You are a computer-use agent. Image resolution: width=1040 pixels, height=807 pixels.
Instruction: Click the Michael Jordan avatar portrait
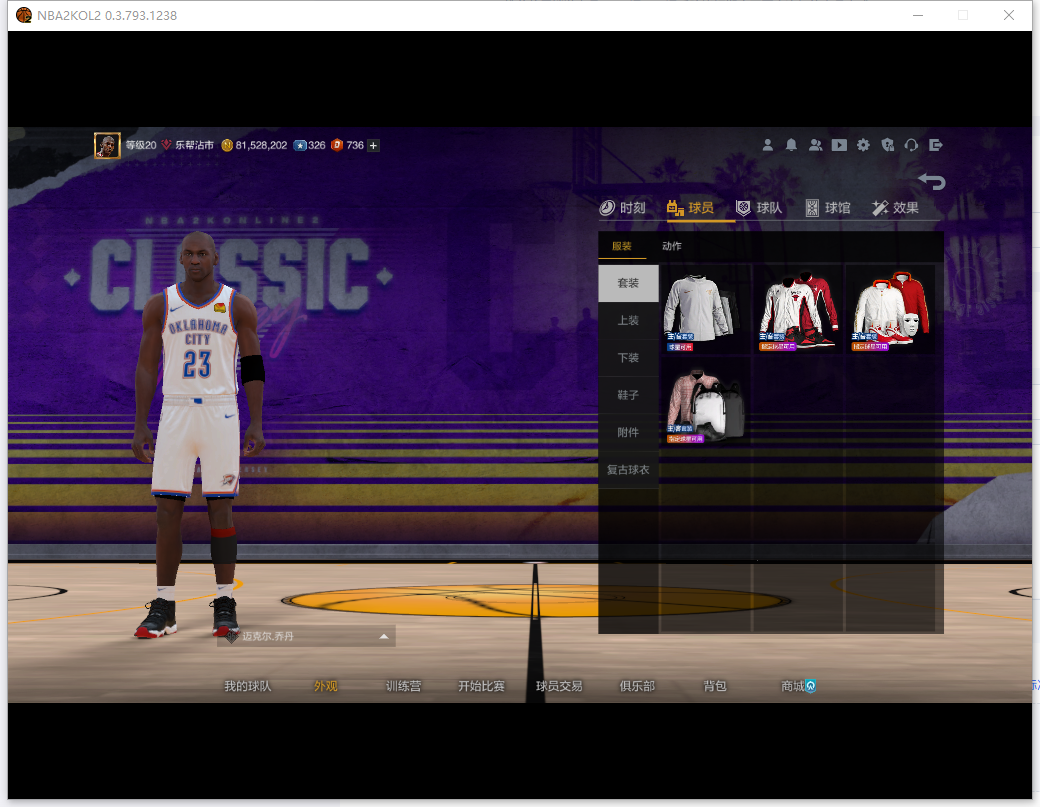[107, 145]
